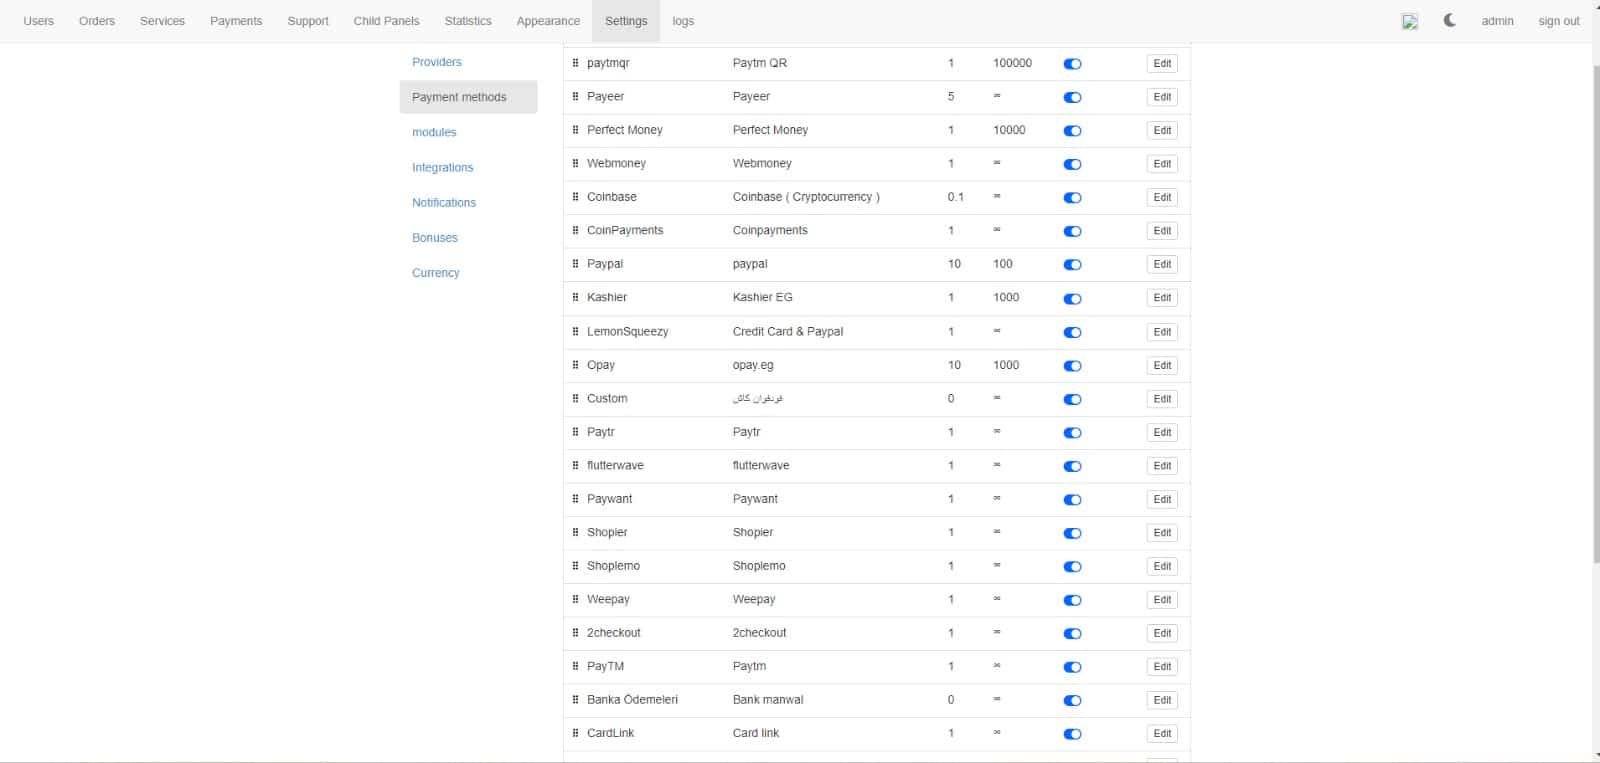Click Edit for the 2checkout row
The width and height of the screenshot is (1600, 763).
click(1161, 633)
